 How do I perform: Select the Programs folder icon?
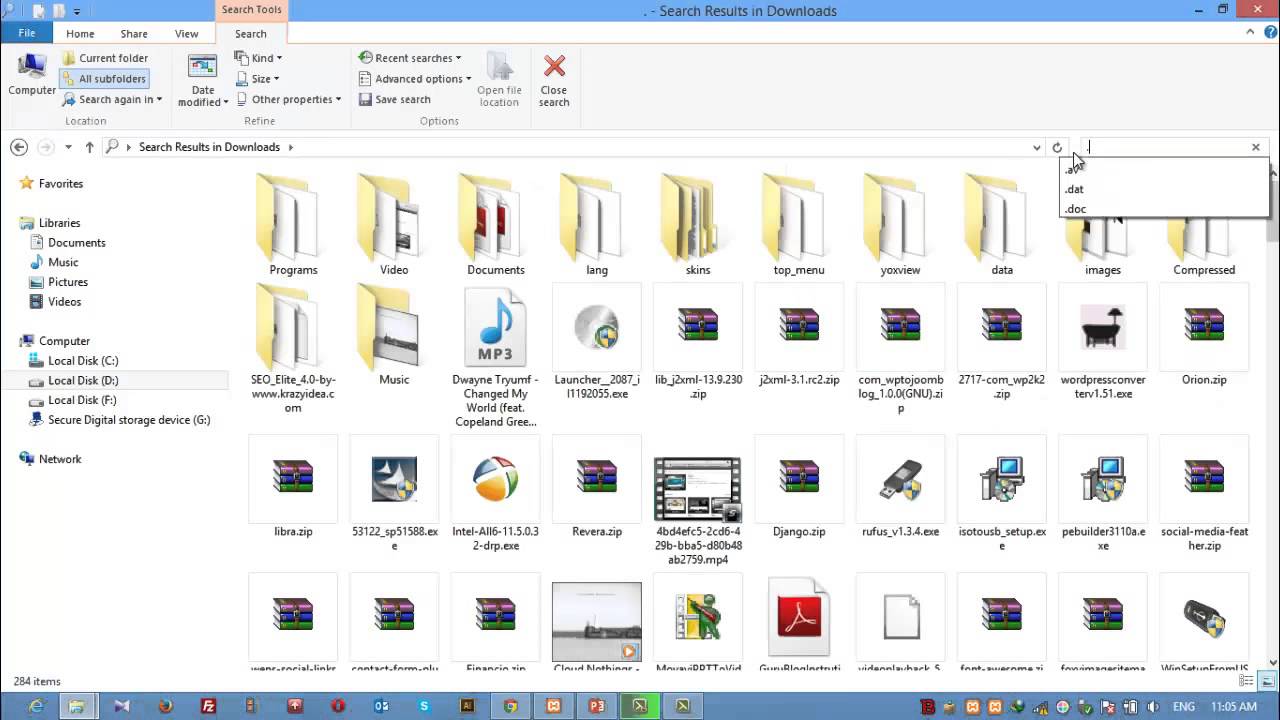[x=293, y=218]
